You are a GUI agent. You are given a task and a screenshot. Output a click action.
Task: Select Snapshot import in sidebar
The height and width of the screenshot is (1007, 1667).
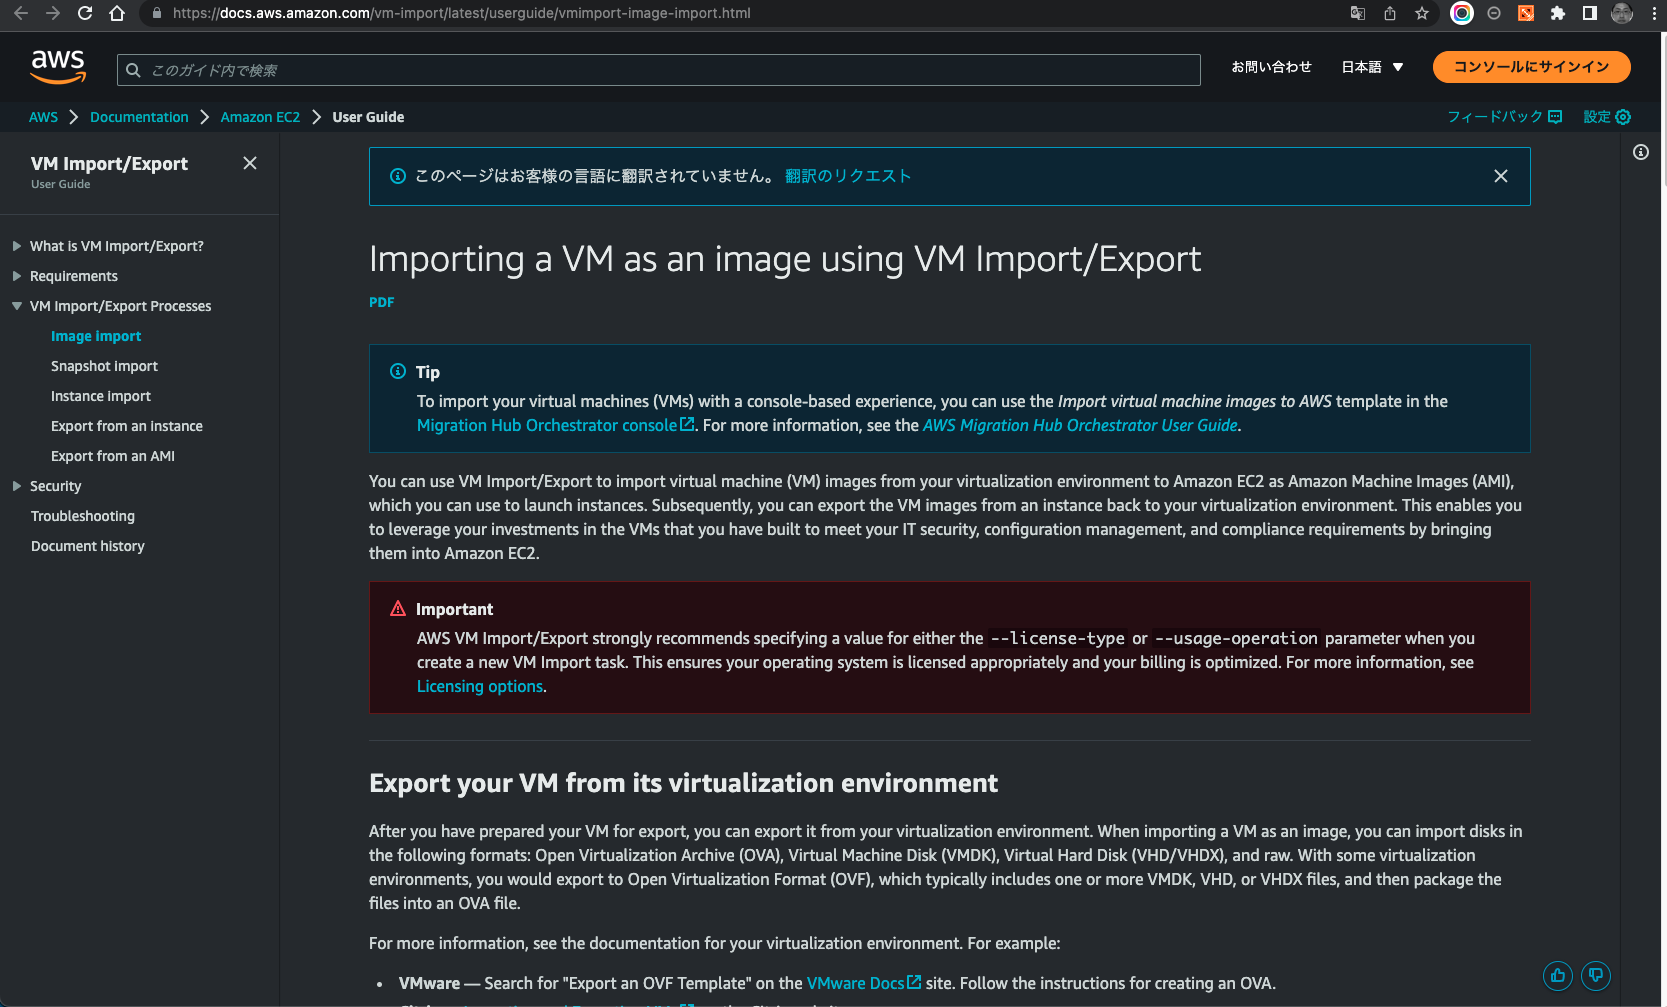pos(104,366)
